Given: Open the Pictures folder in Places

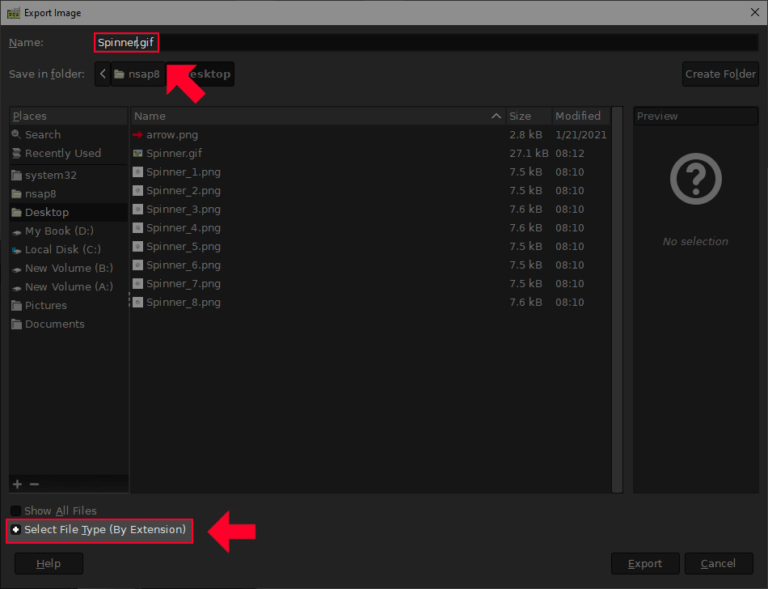Looking at the screenshot, I should pyautogui.click(x=46, y=306).
